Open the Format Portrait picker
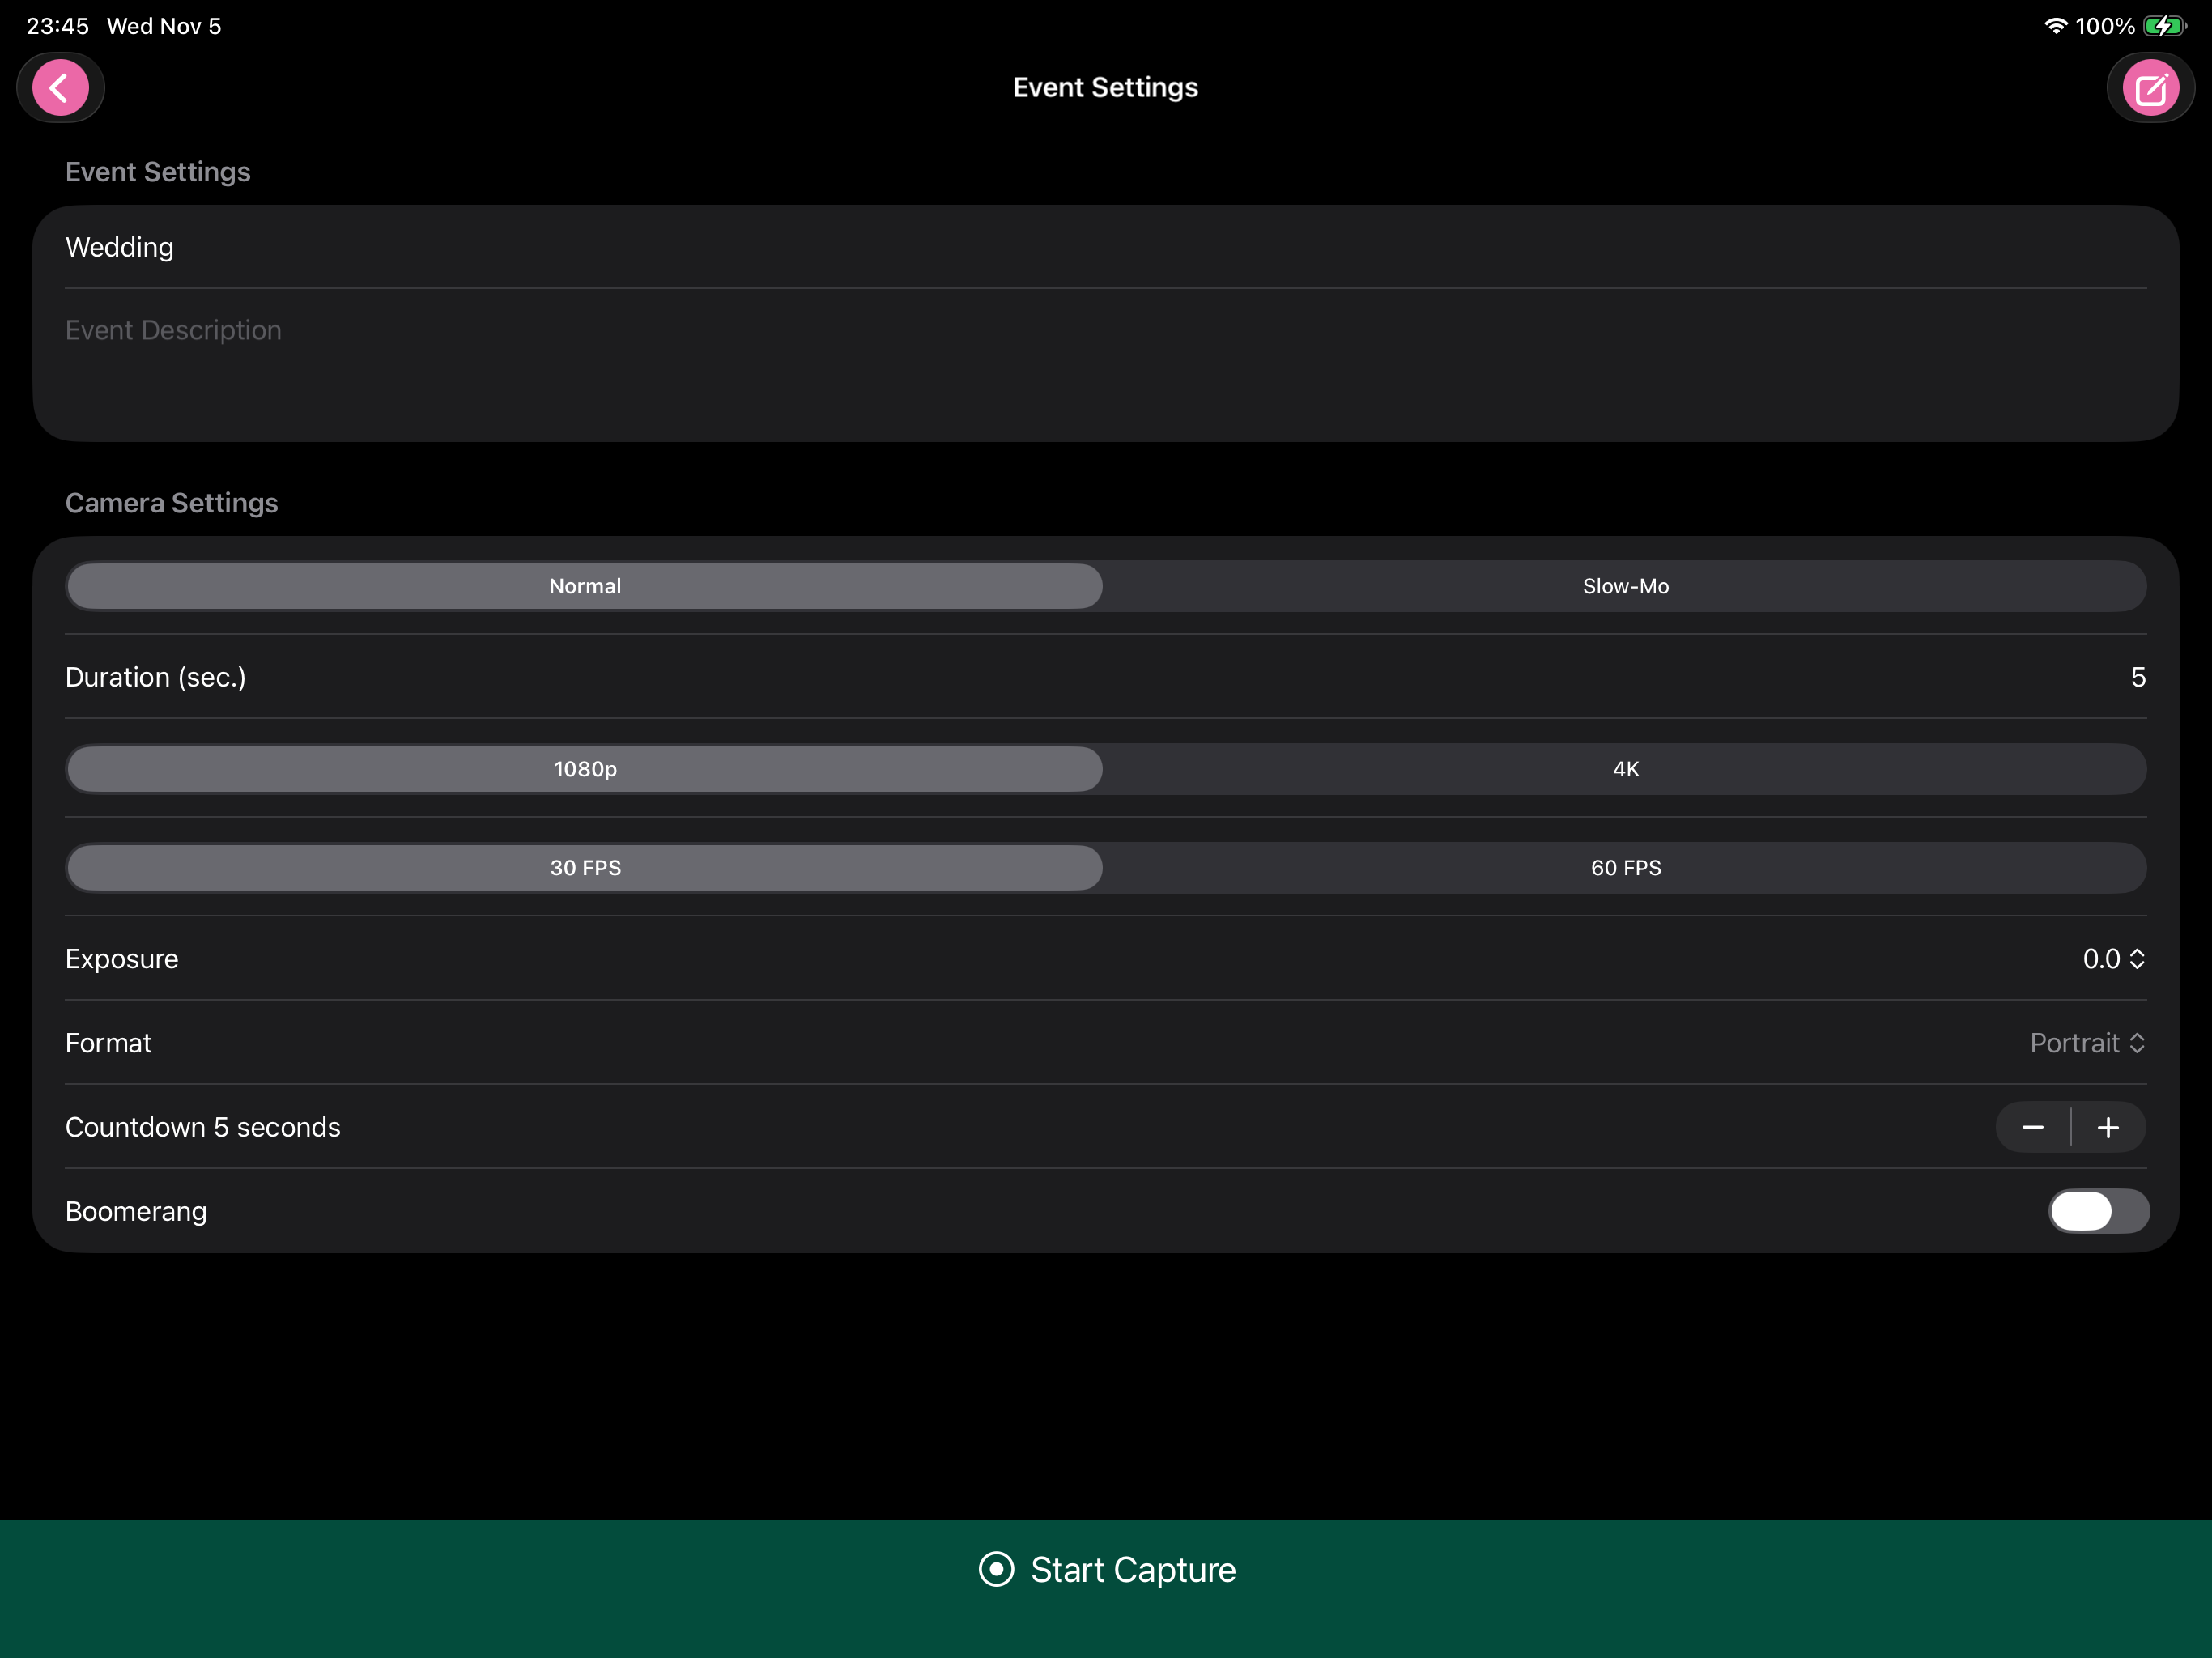The image size is (2212, 1658). pyautogui.click(x=2087, y=1043)
